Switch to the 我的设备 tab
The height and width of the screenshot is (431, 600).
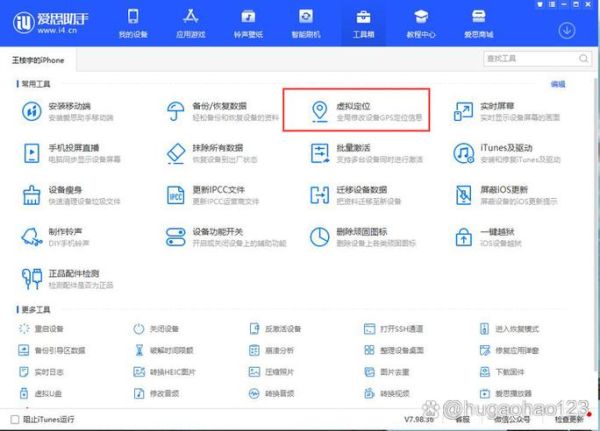[133, 24]
